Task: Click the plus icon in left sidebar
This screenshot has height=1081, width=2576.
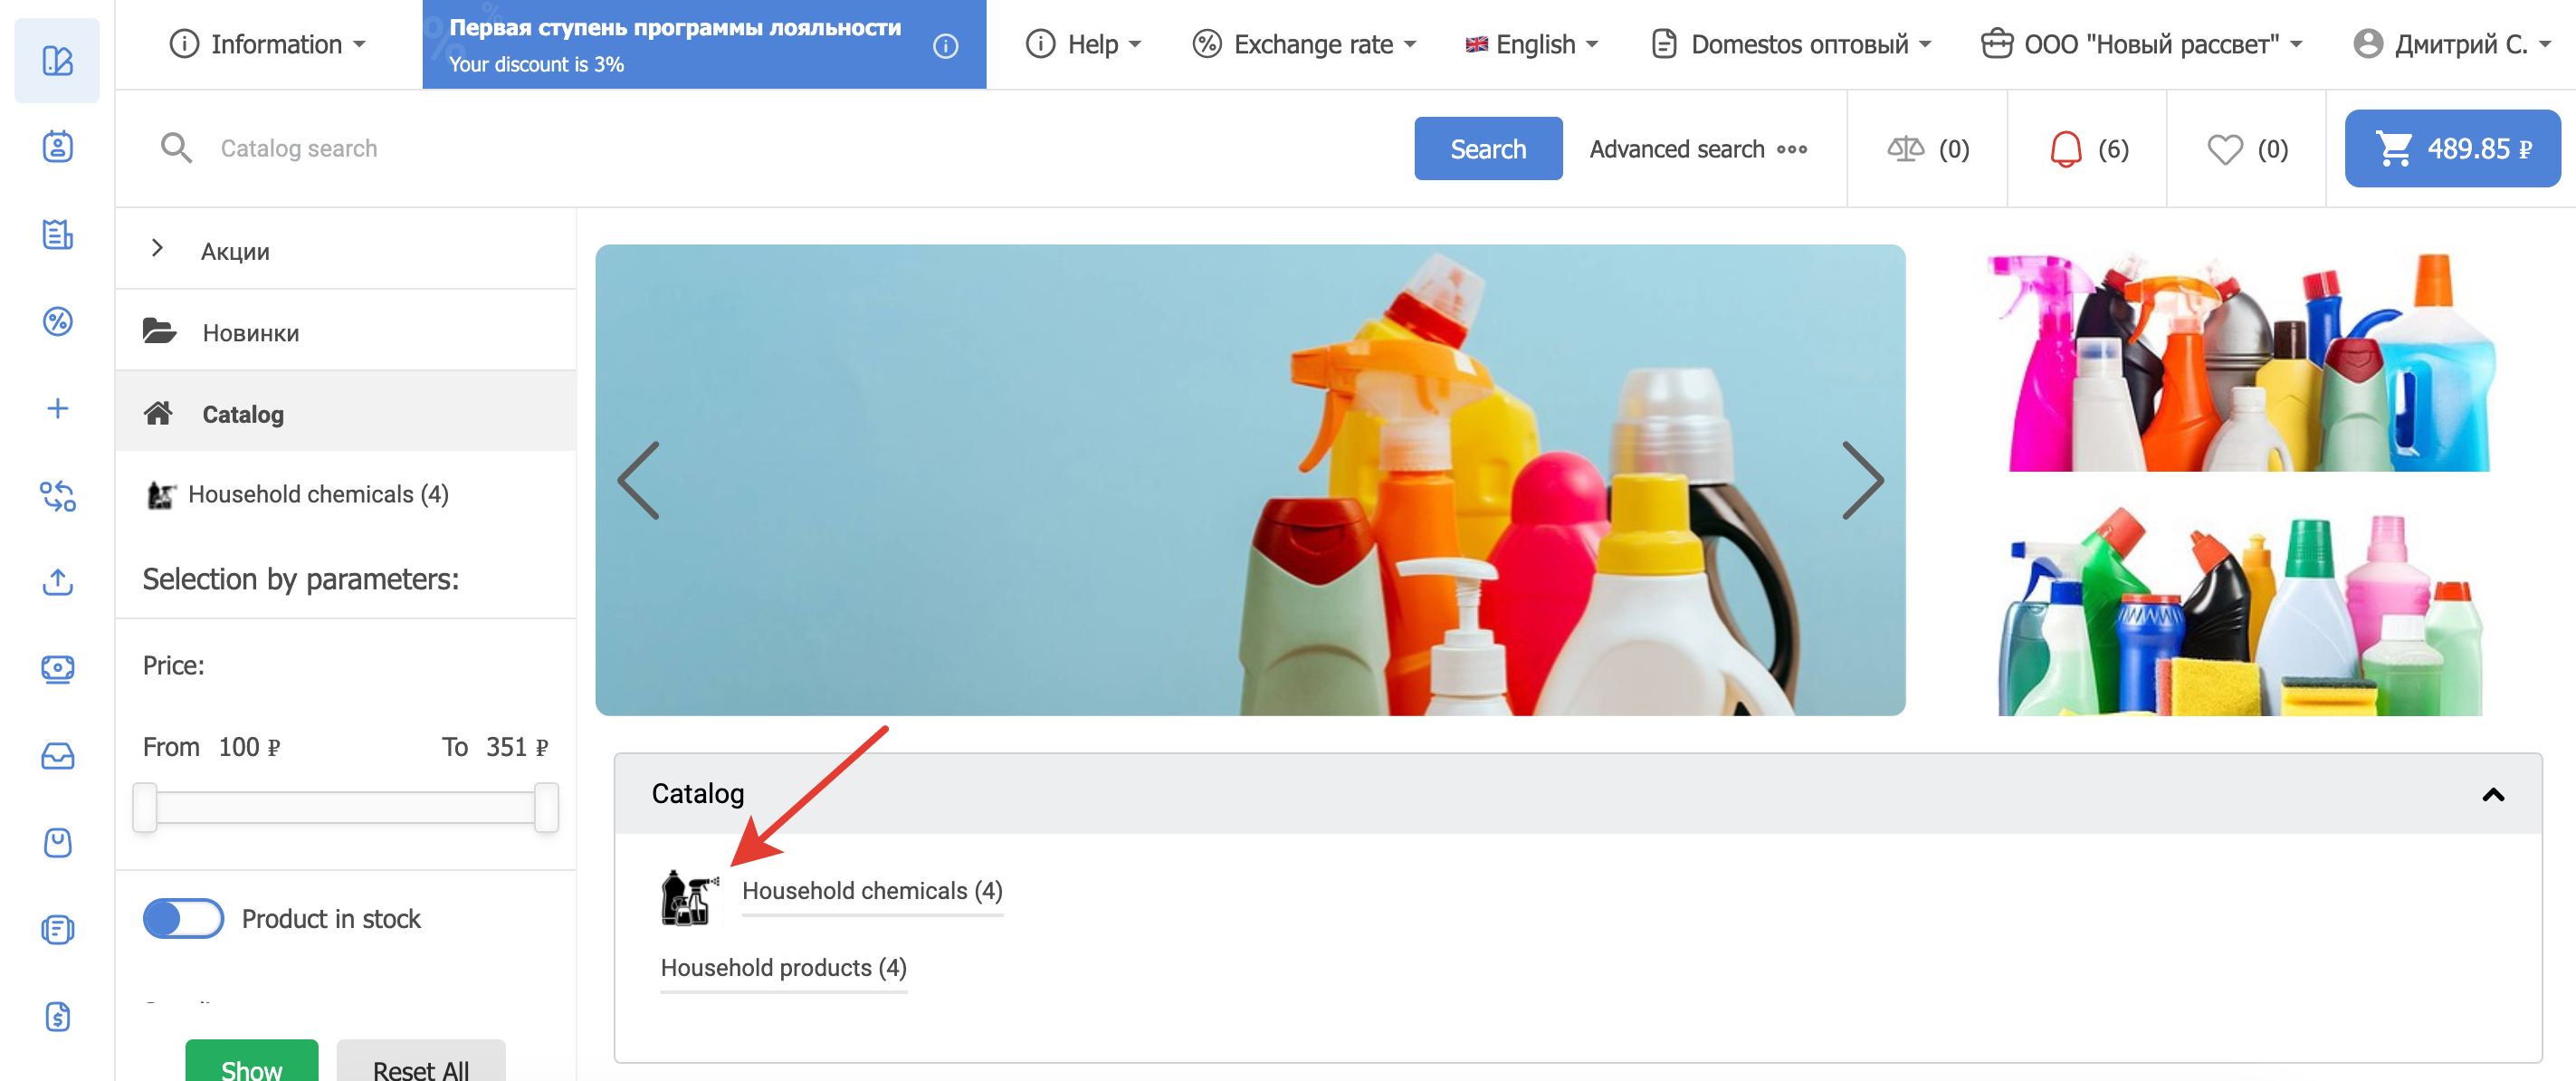Action: [58, 408]
